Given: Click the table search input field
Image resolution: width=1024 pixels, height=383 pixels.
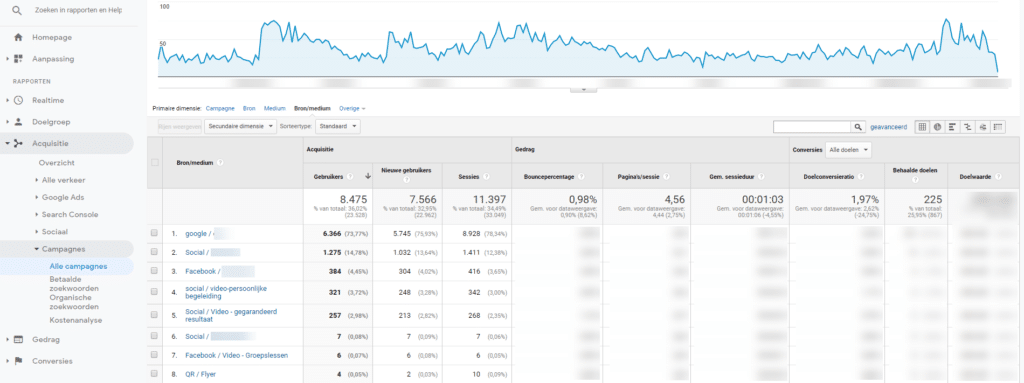Looking at the screenshot, I should click(x=812, y=127).
